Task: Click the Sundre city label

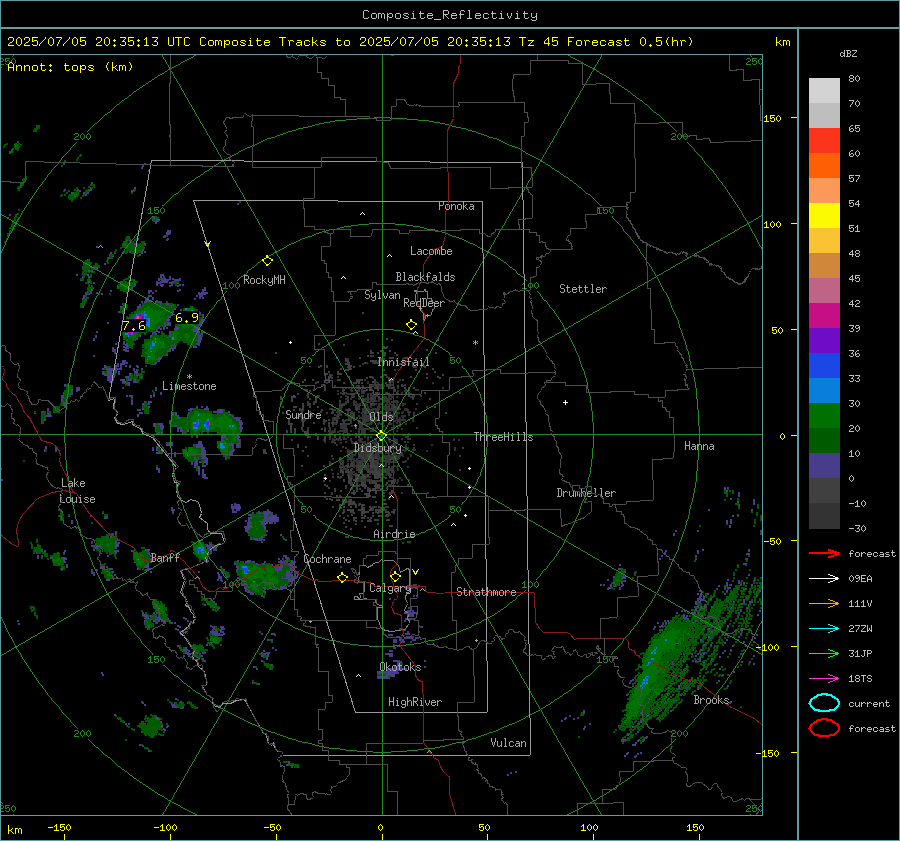Action: tap(303, 414)
